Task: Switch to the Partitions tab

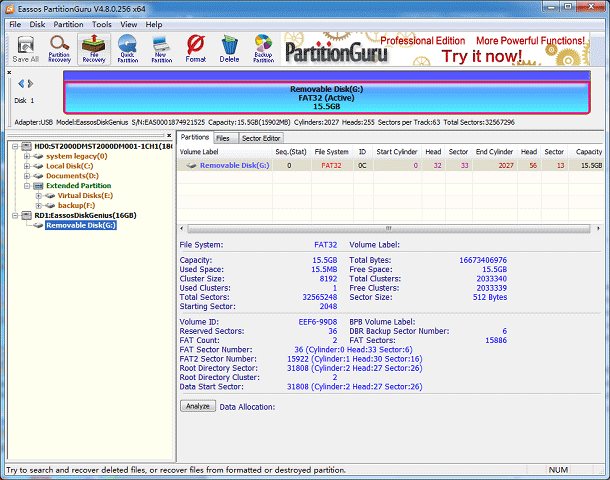Action: (195, 137)
